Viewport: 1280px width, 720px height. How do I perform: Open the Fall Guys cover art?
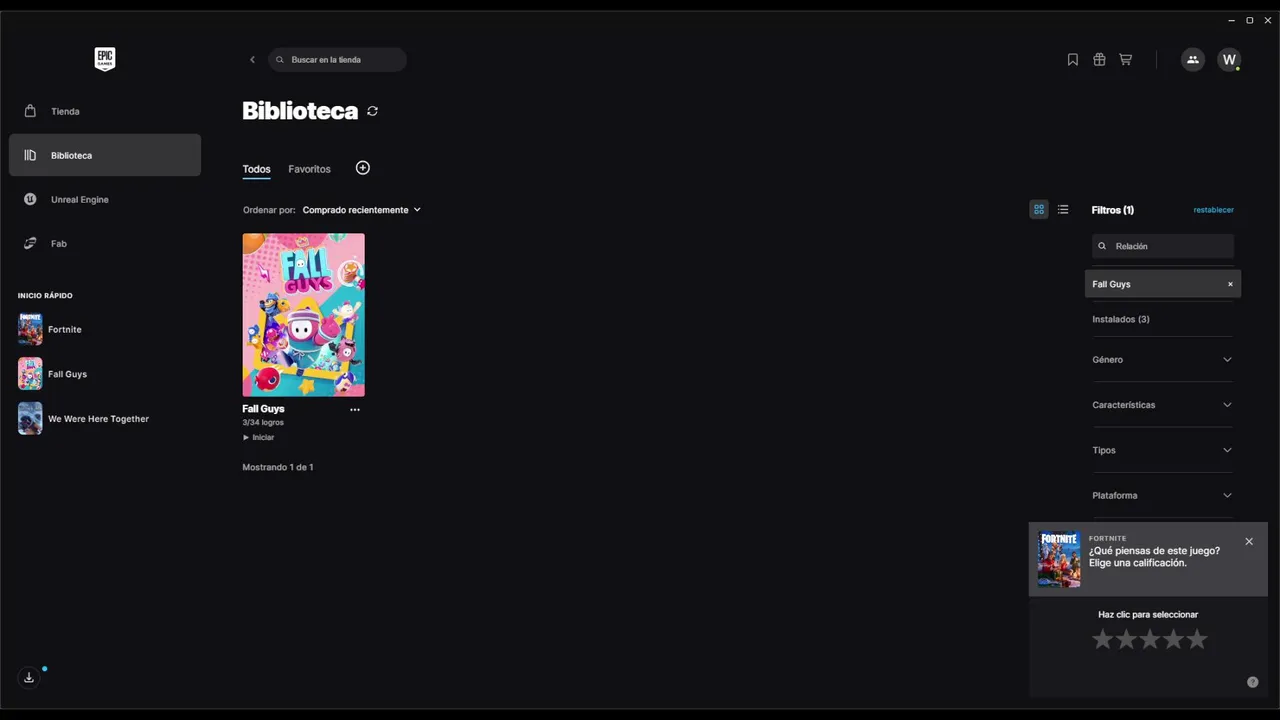(x=303, y=315)
